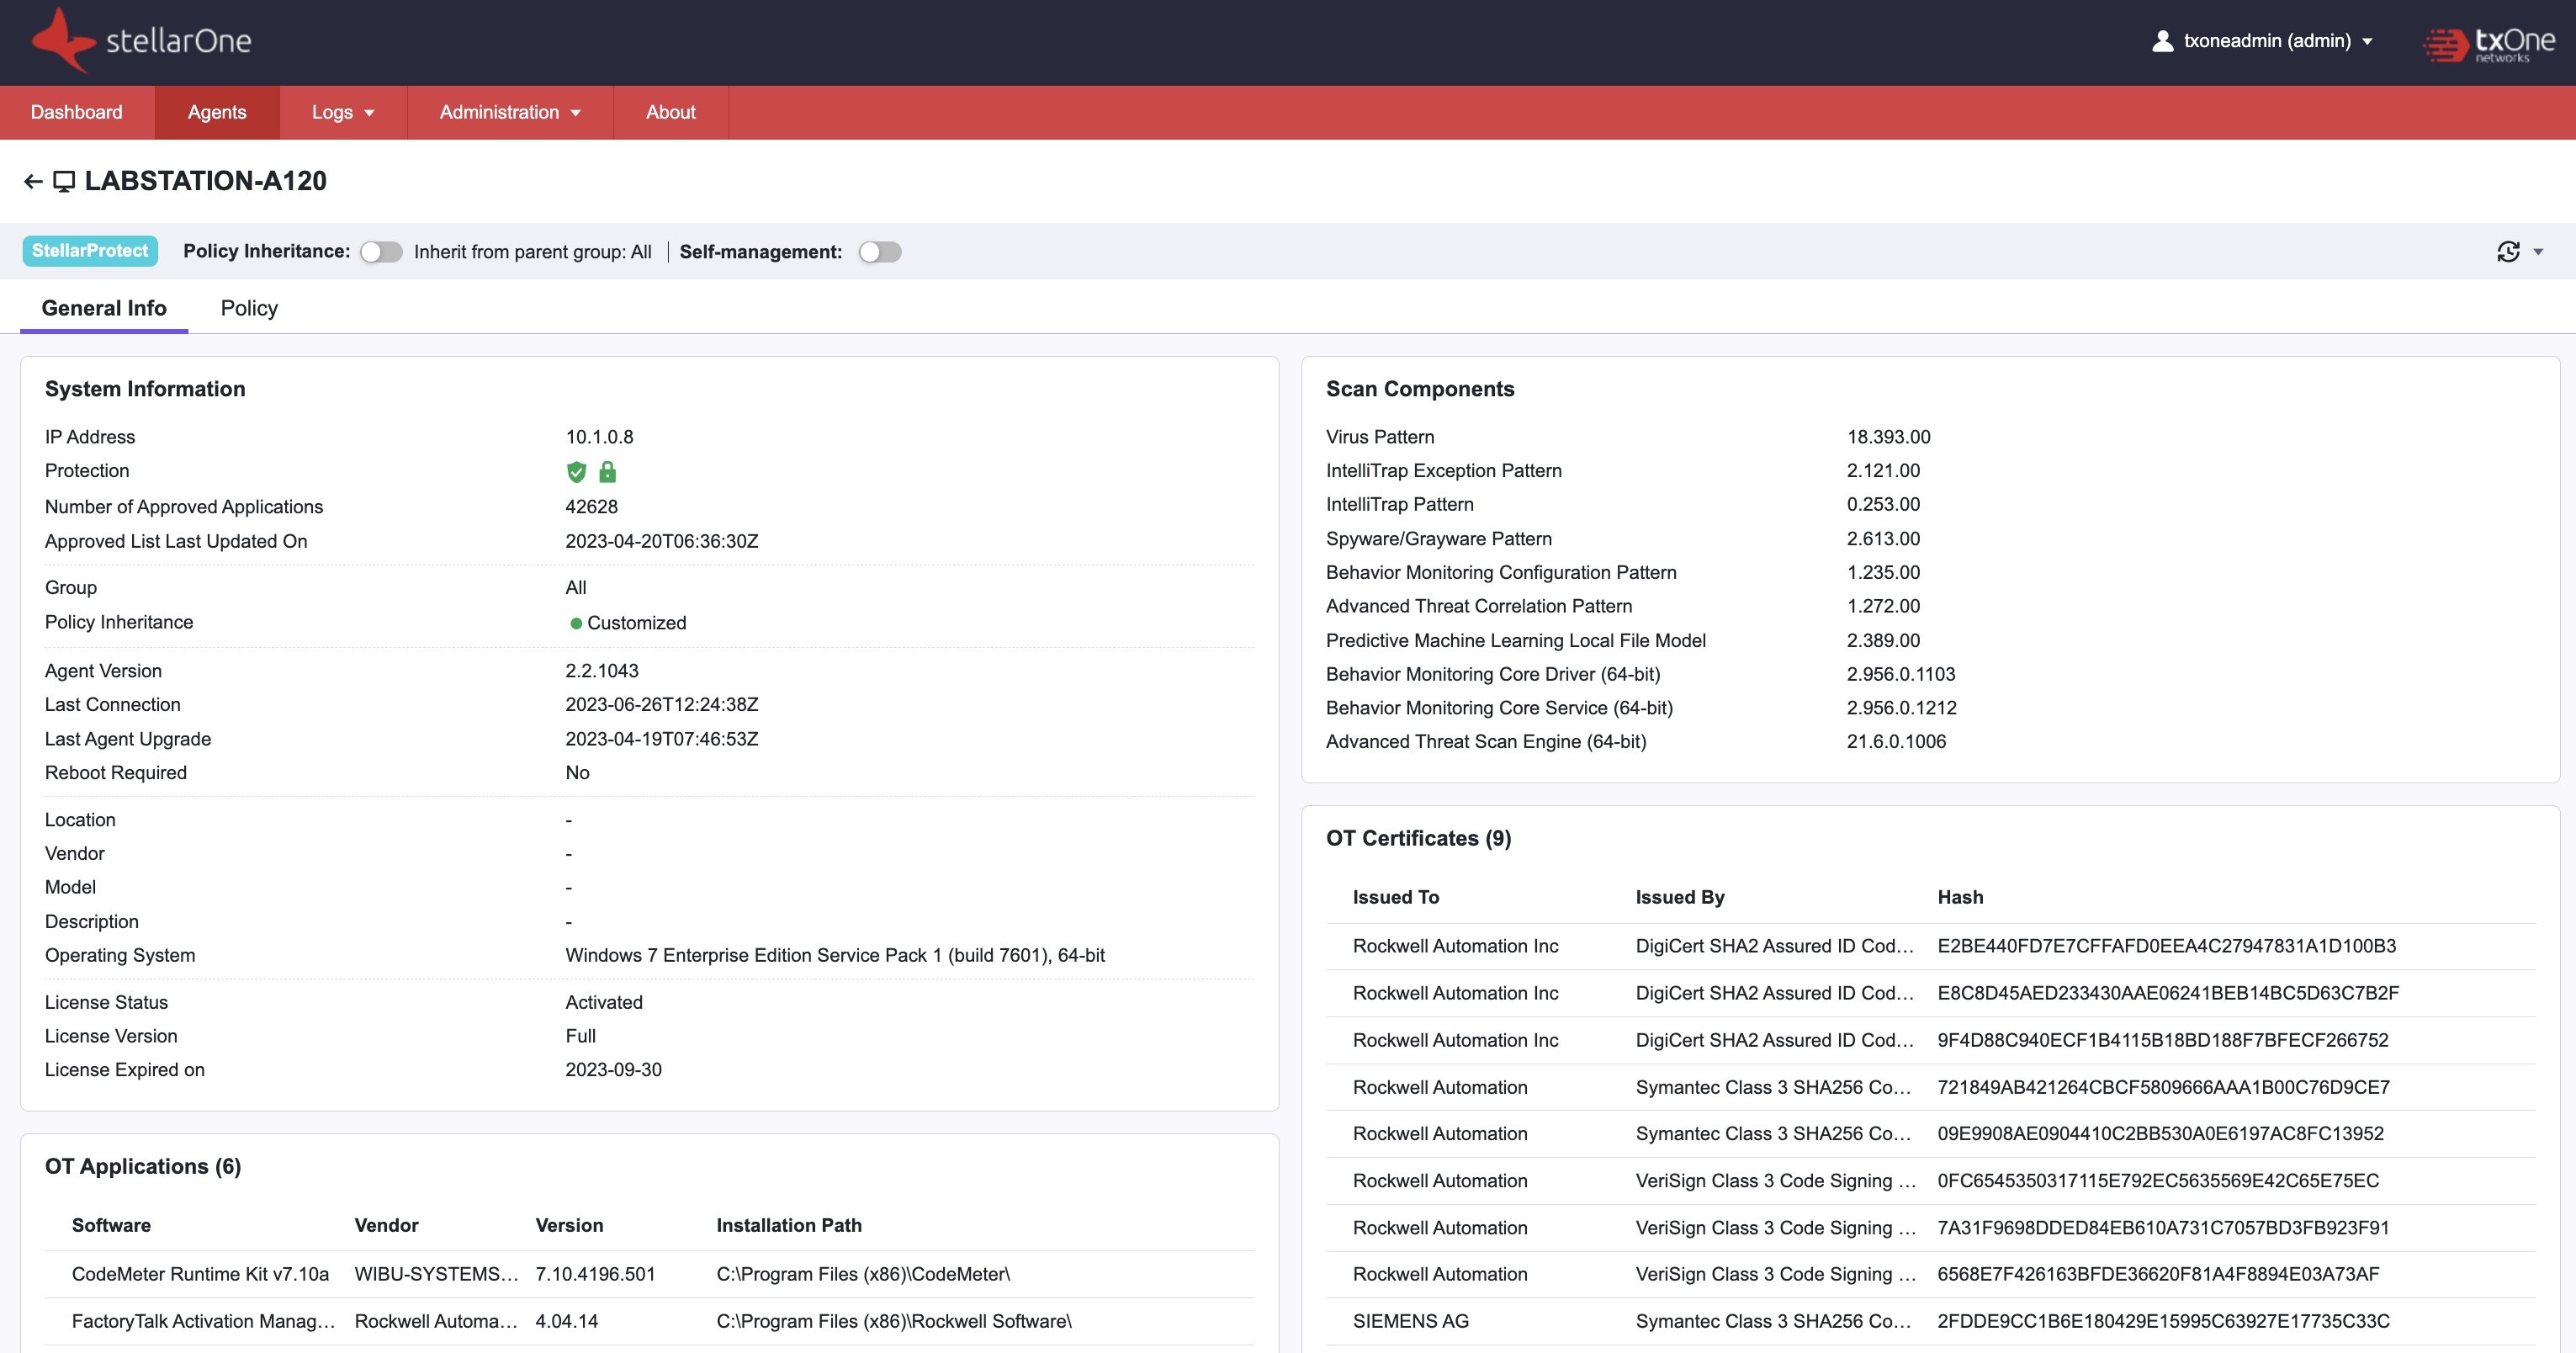2576x1353 pixels.
Task: Click the SIEMENS AG certificate row
Action: (1930, 1321)
